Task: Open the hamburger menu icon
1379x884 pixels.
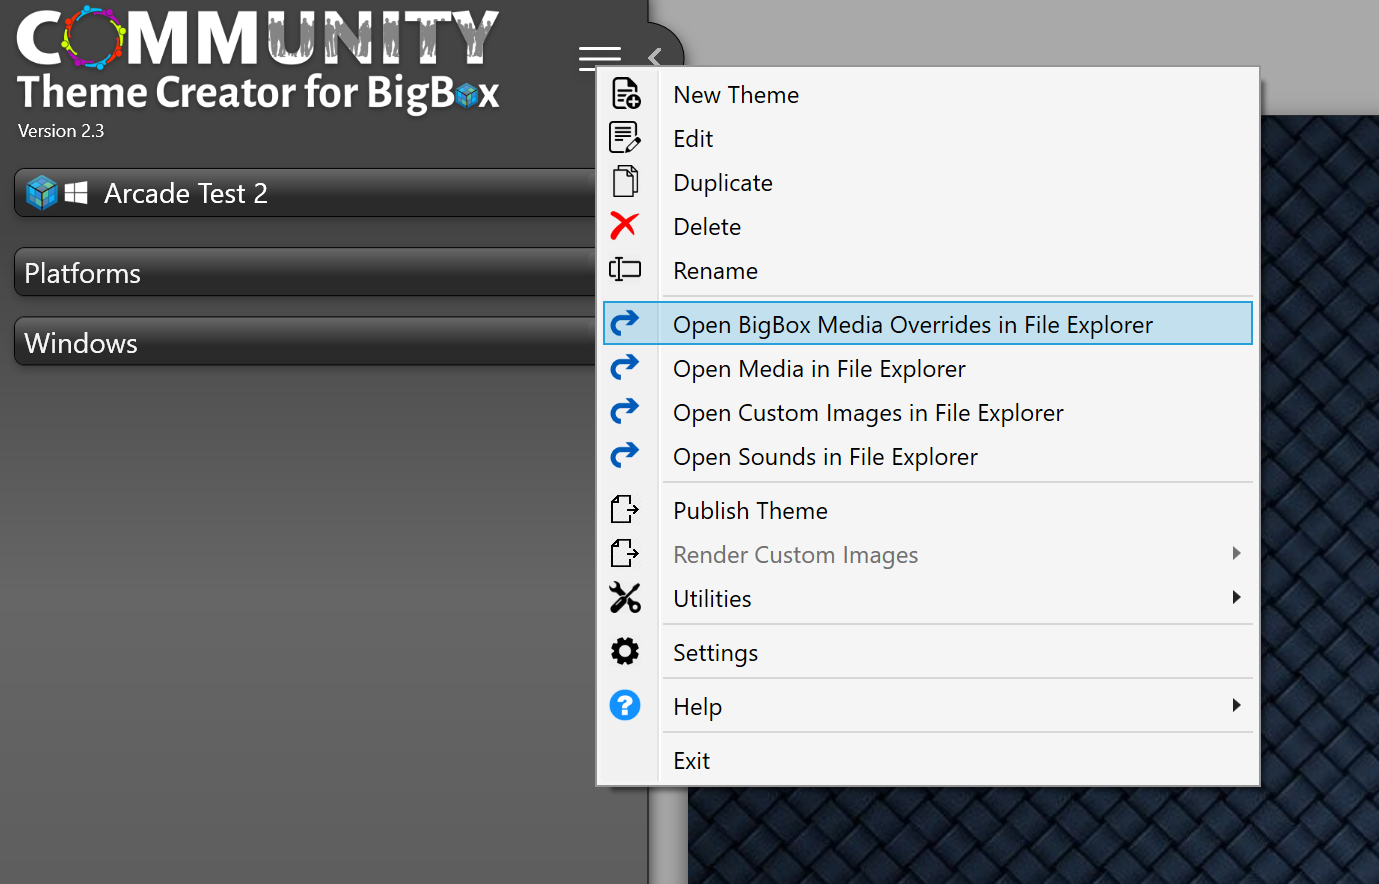Action: pyautogui.click(x=600, y=59)
